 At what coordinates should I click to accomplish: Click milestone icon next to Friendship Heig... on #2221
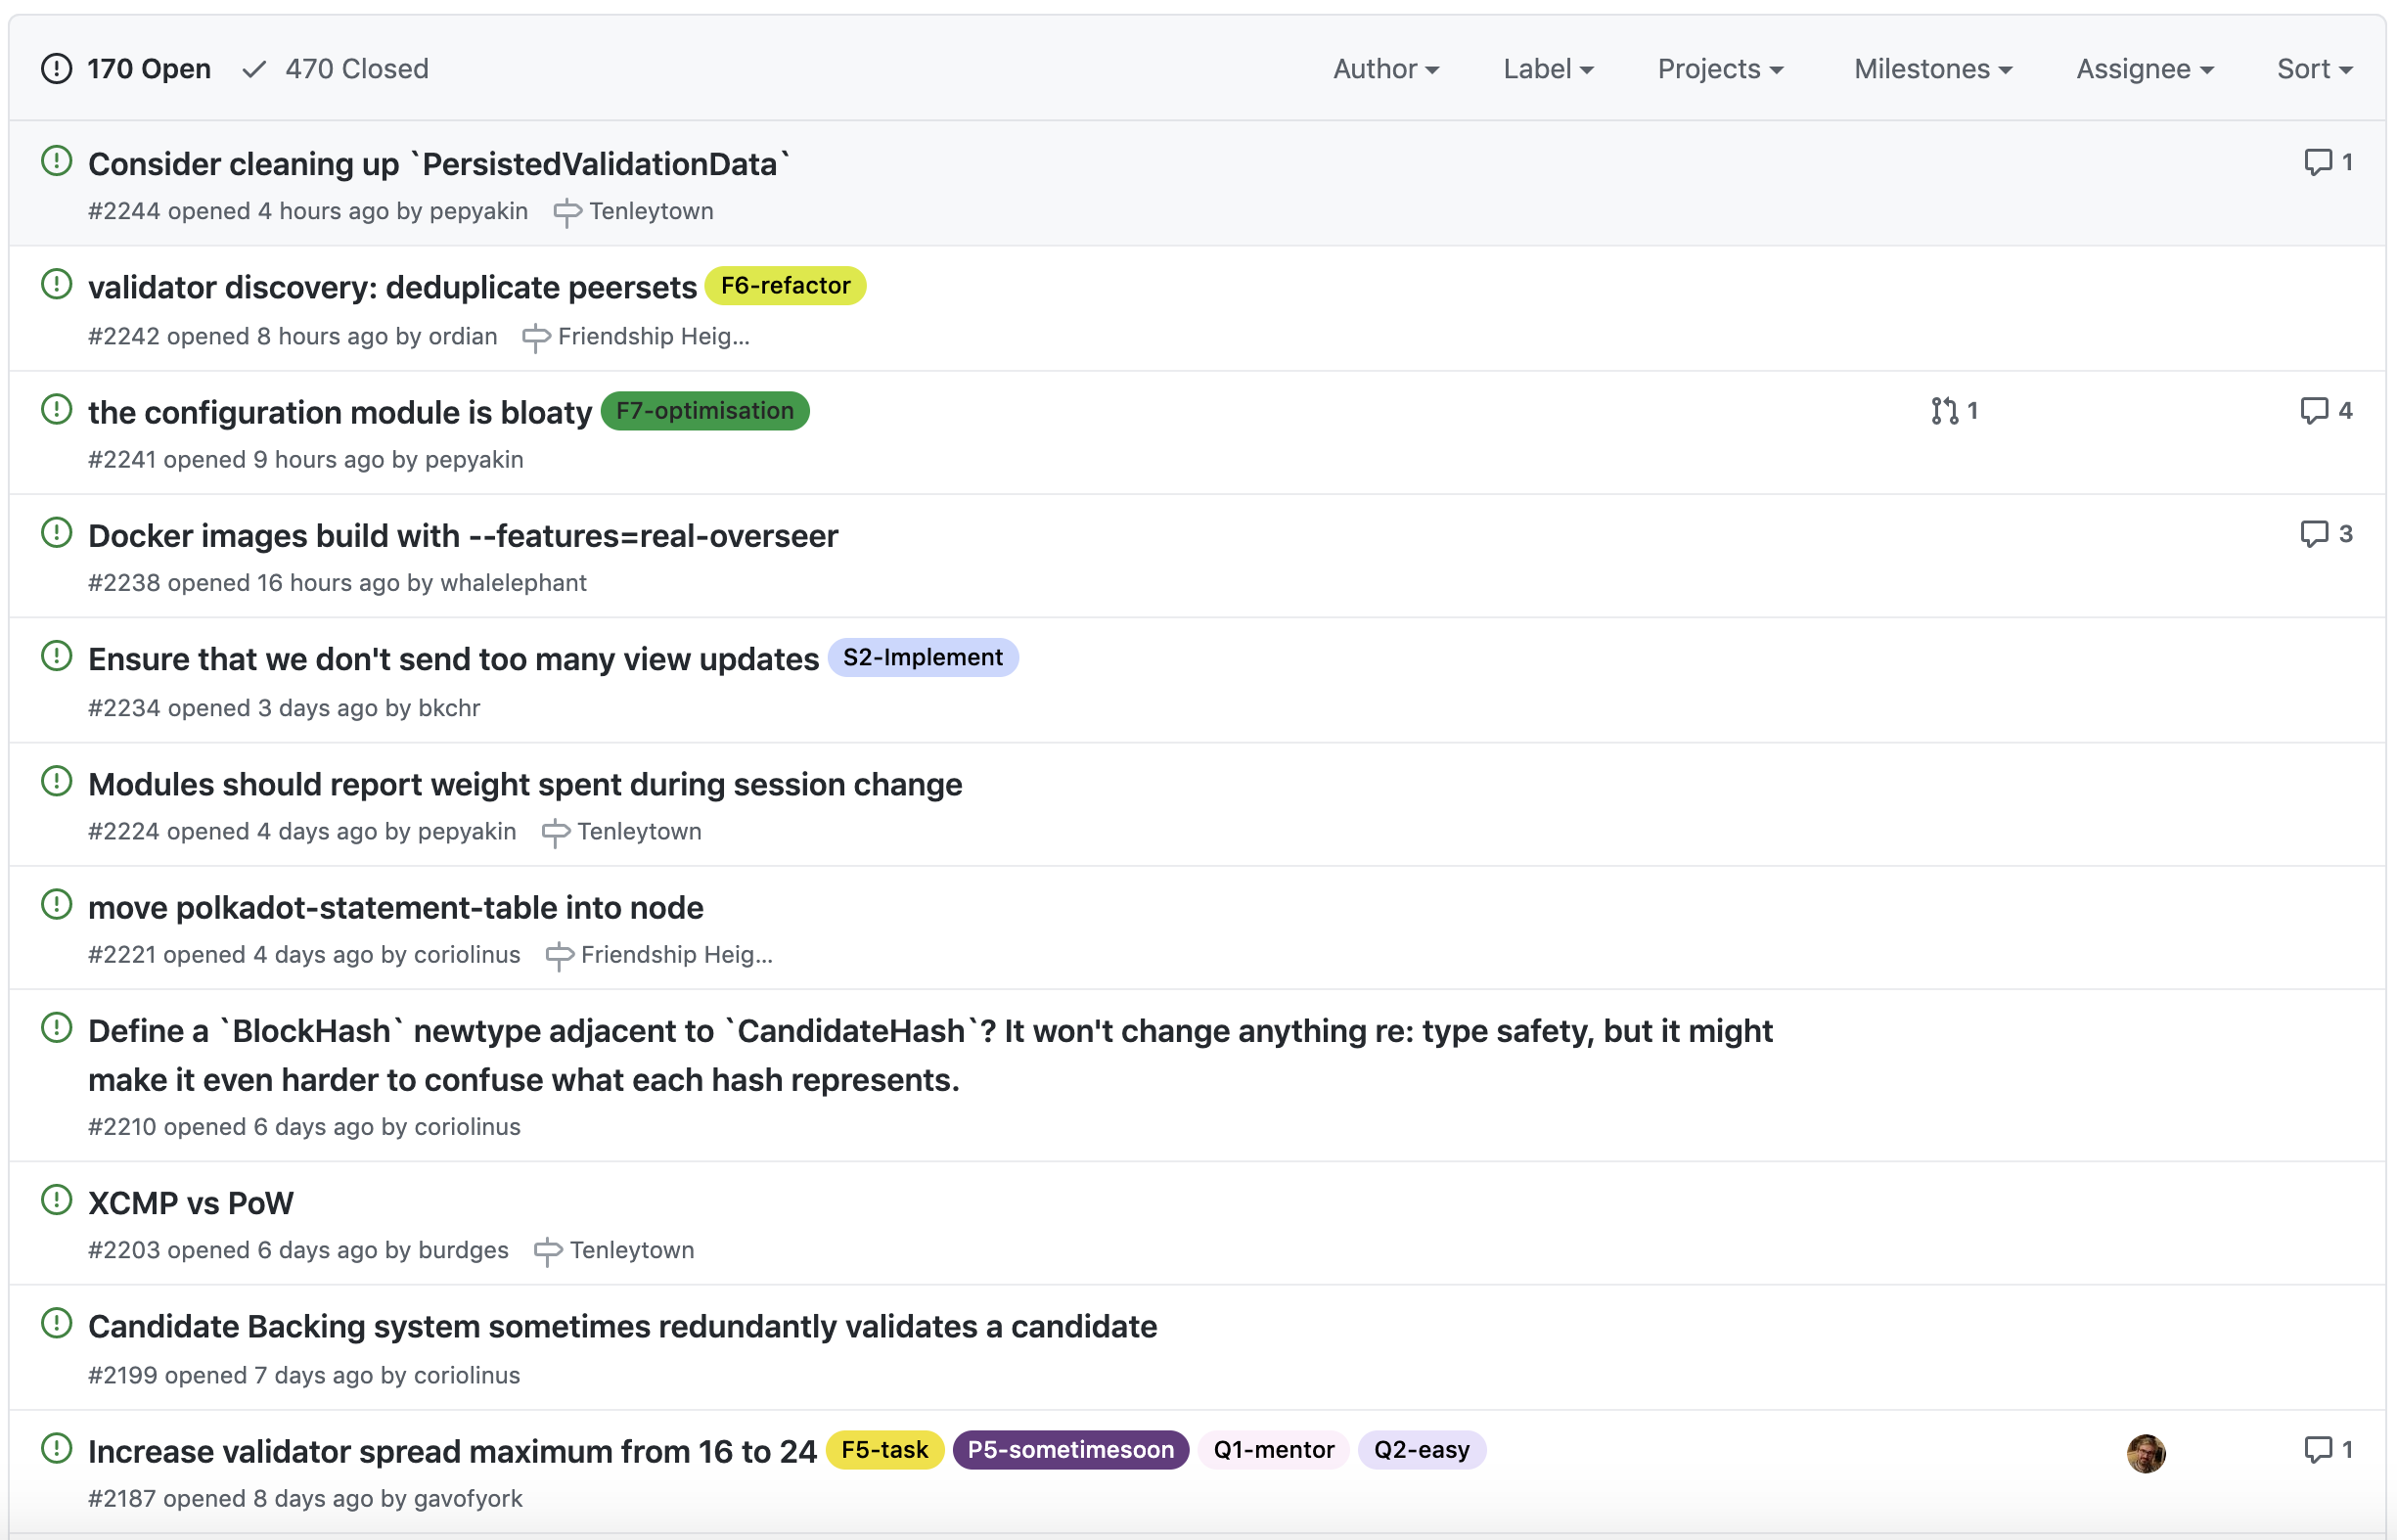point(559,956)
